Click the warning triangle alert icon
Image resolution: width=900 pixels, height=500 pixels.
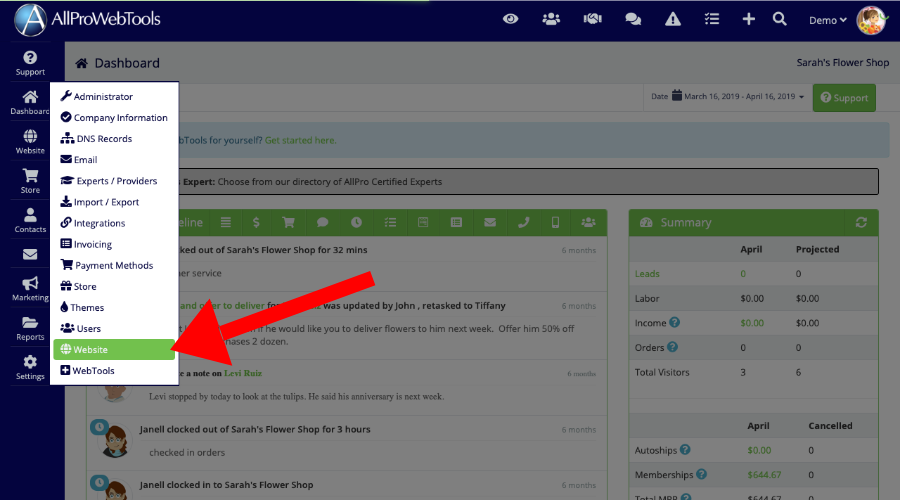pyautogui.click(x=673, y=19)
